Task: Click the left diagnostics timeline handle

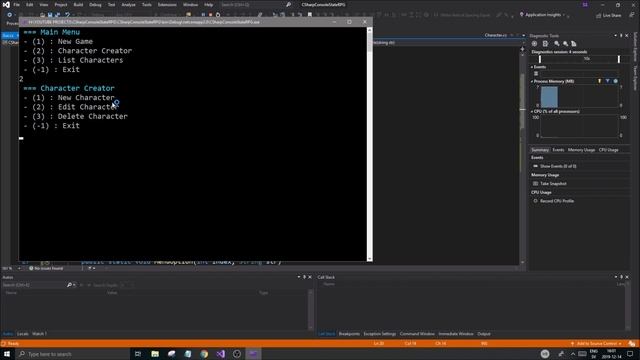Action: coord(540,59)
